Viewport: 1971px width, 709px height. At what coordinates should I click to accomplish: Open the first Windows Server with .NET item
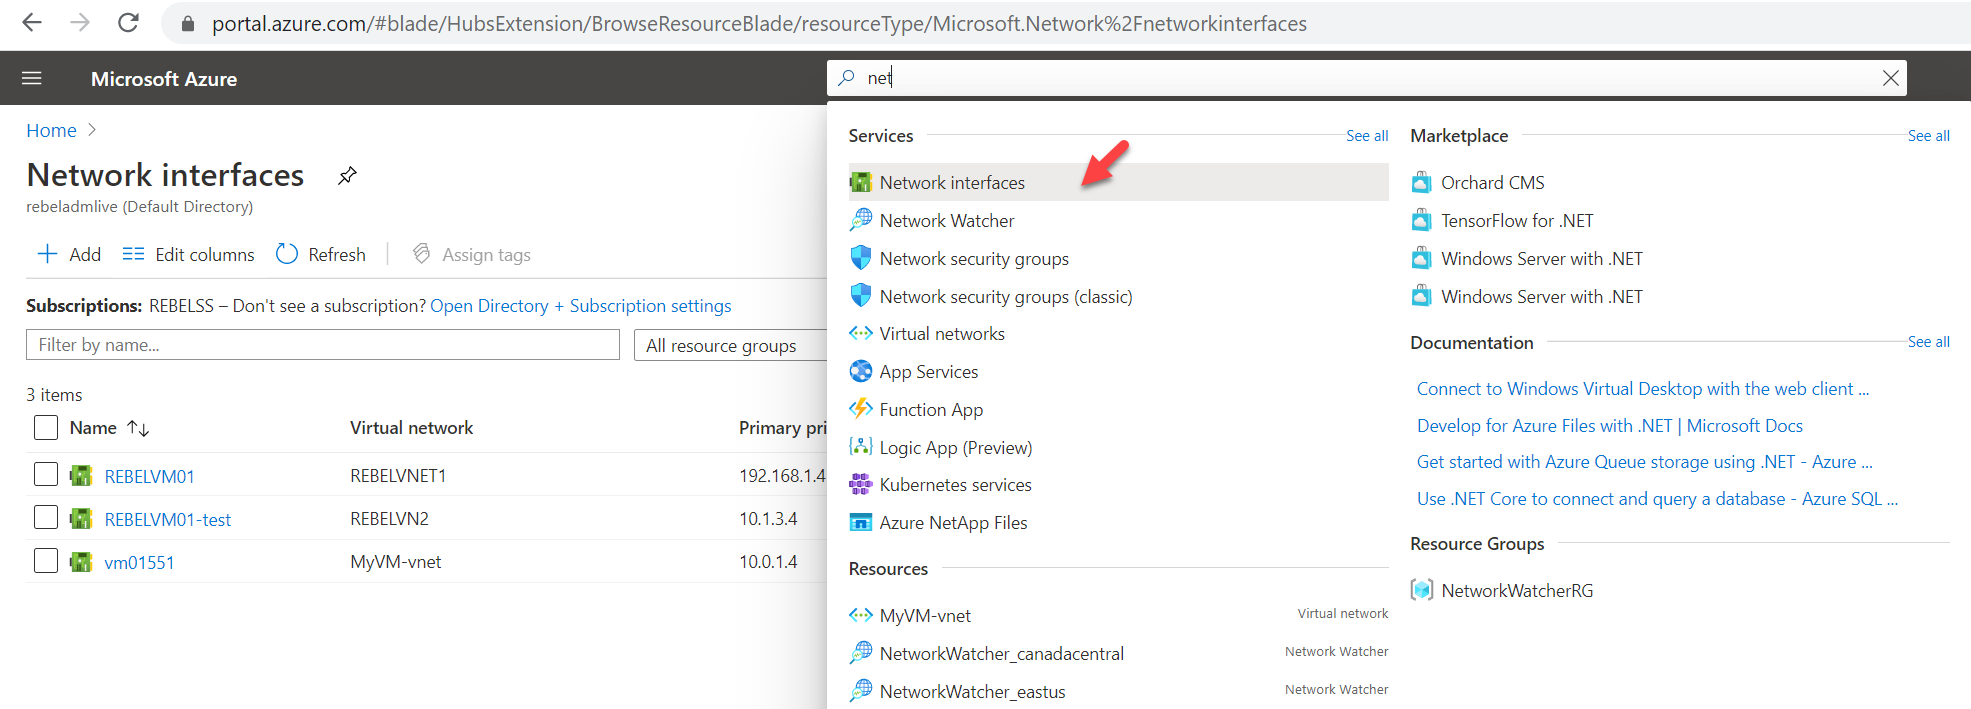[1541, 258]
